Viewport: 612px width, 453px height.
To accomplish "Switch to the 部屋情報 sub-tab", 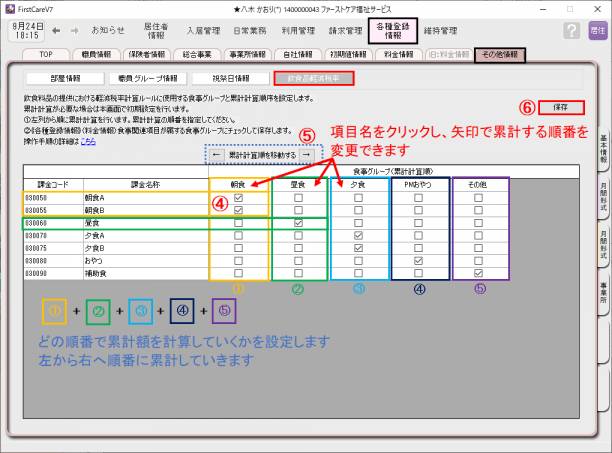I will coord(49,77).
